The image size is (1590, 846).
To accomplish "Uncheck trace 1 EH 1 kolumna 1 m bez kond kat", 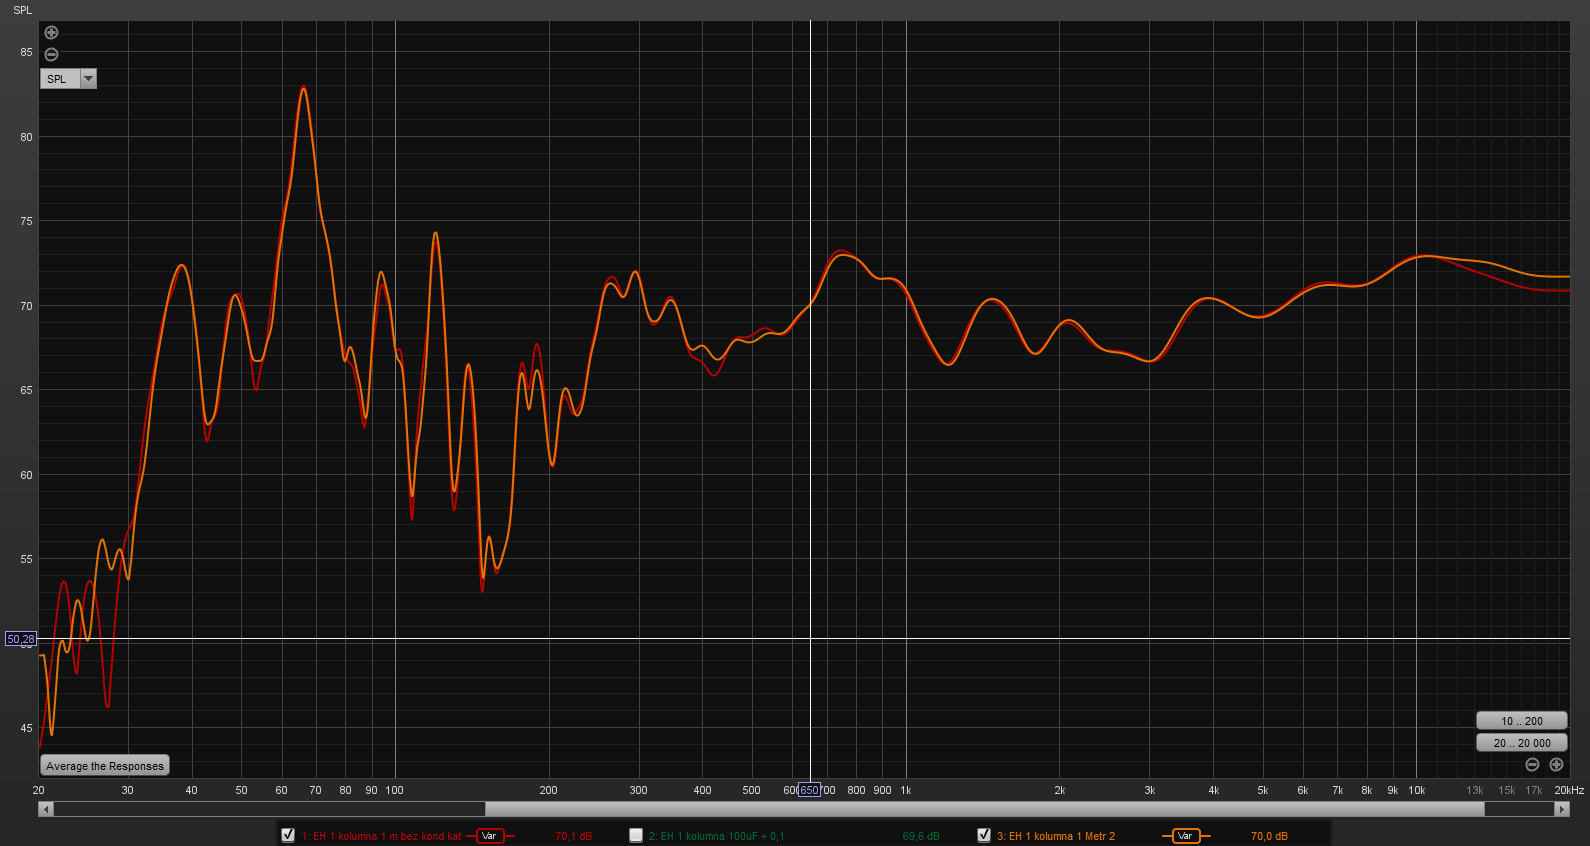I will 288,835.
